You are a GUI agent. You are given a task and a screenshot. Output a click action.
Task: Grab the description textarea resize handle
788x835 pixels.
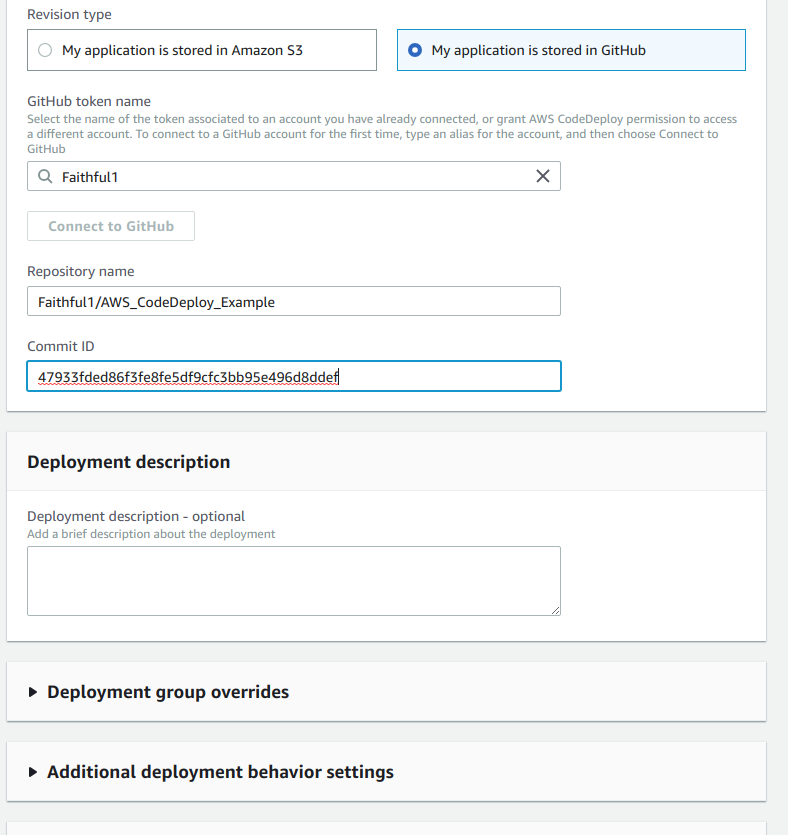555,610
